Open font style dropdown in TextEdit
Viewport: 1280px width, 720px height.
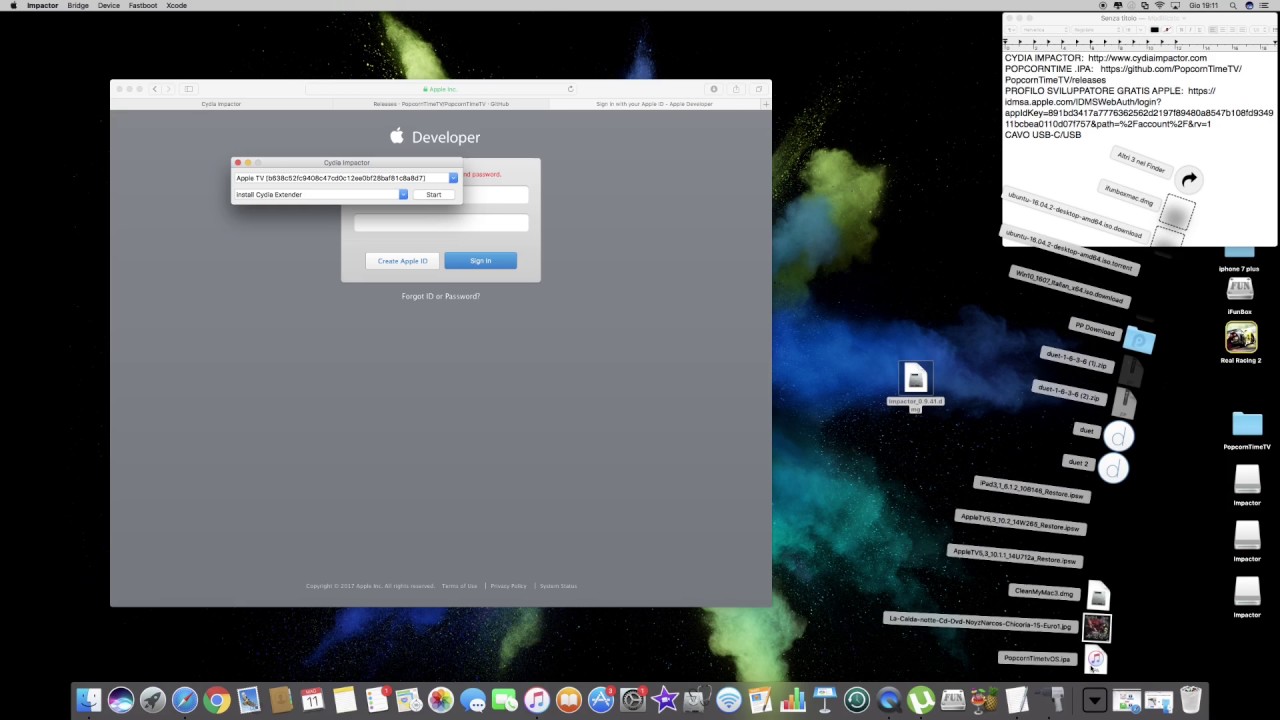pos(1097,30)
